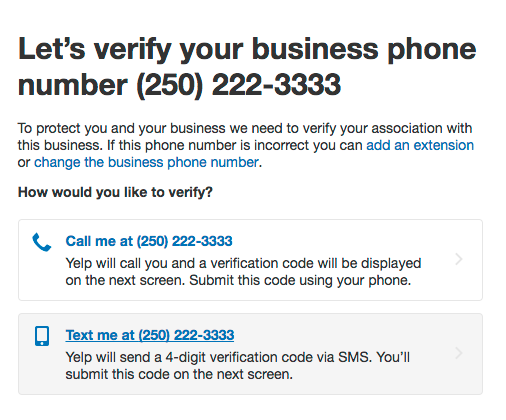Click 'Yelp will send a 4-digit' description line
The width and height of the screenshot is (506, 420).
[x=238, y=357]
